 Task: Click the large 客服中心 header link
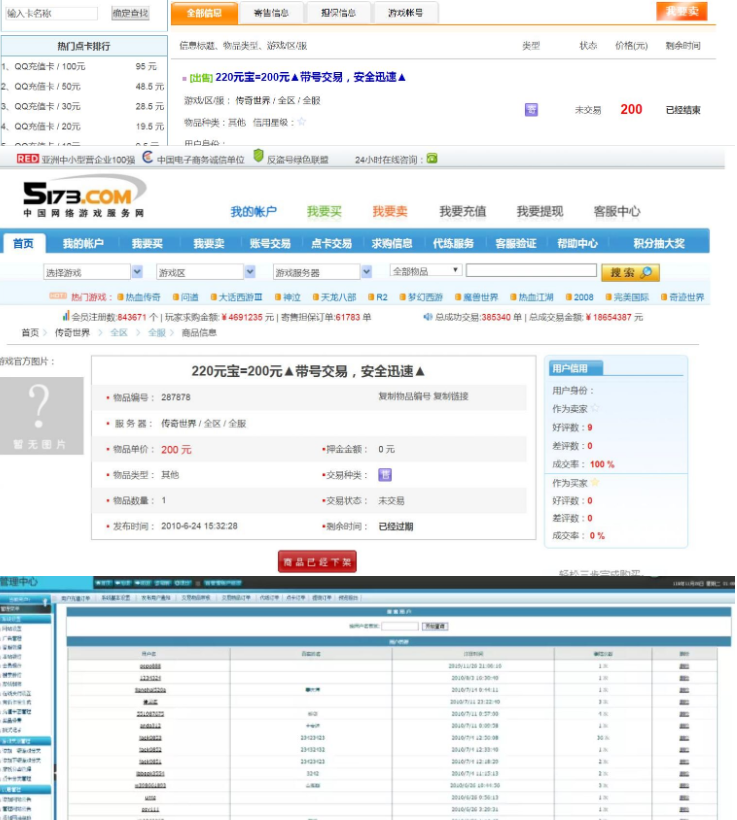click(617, 211)
